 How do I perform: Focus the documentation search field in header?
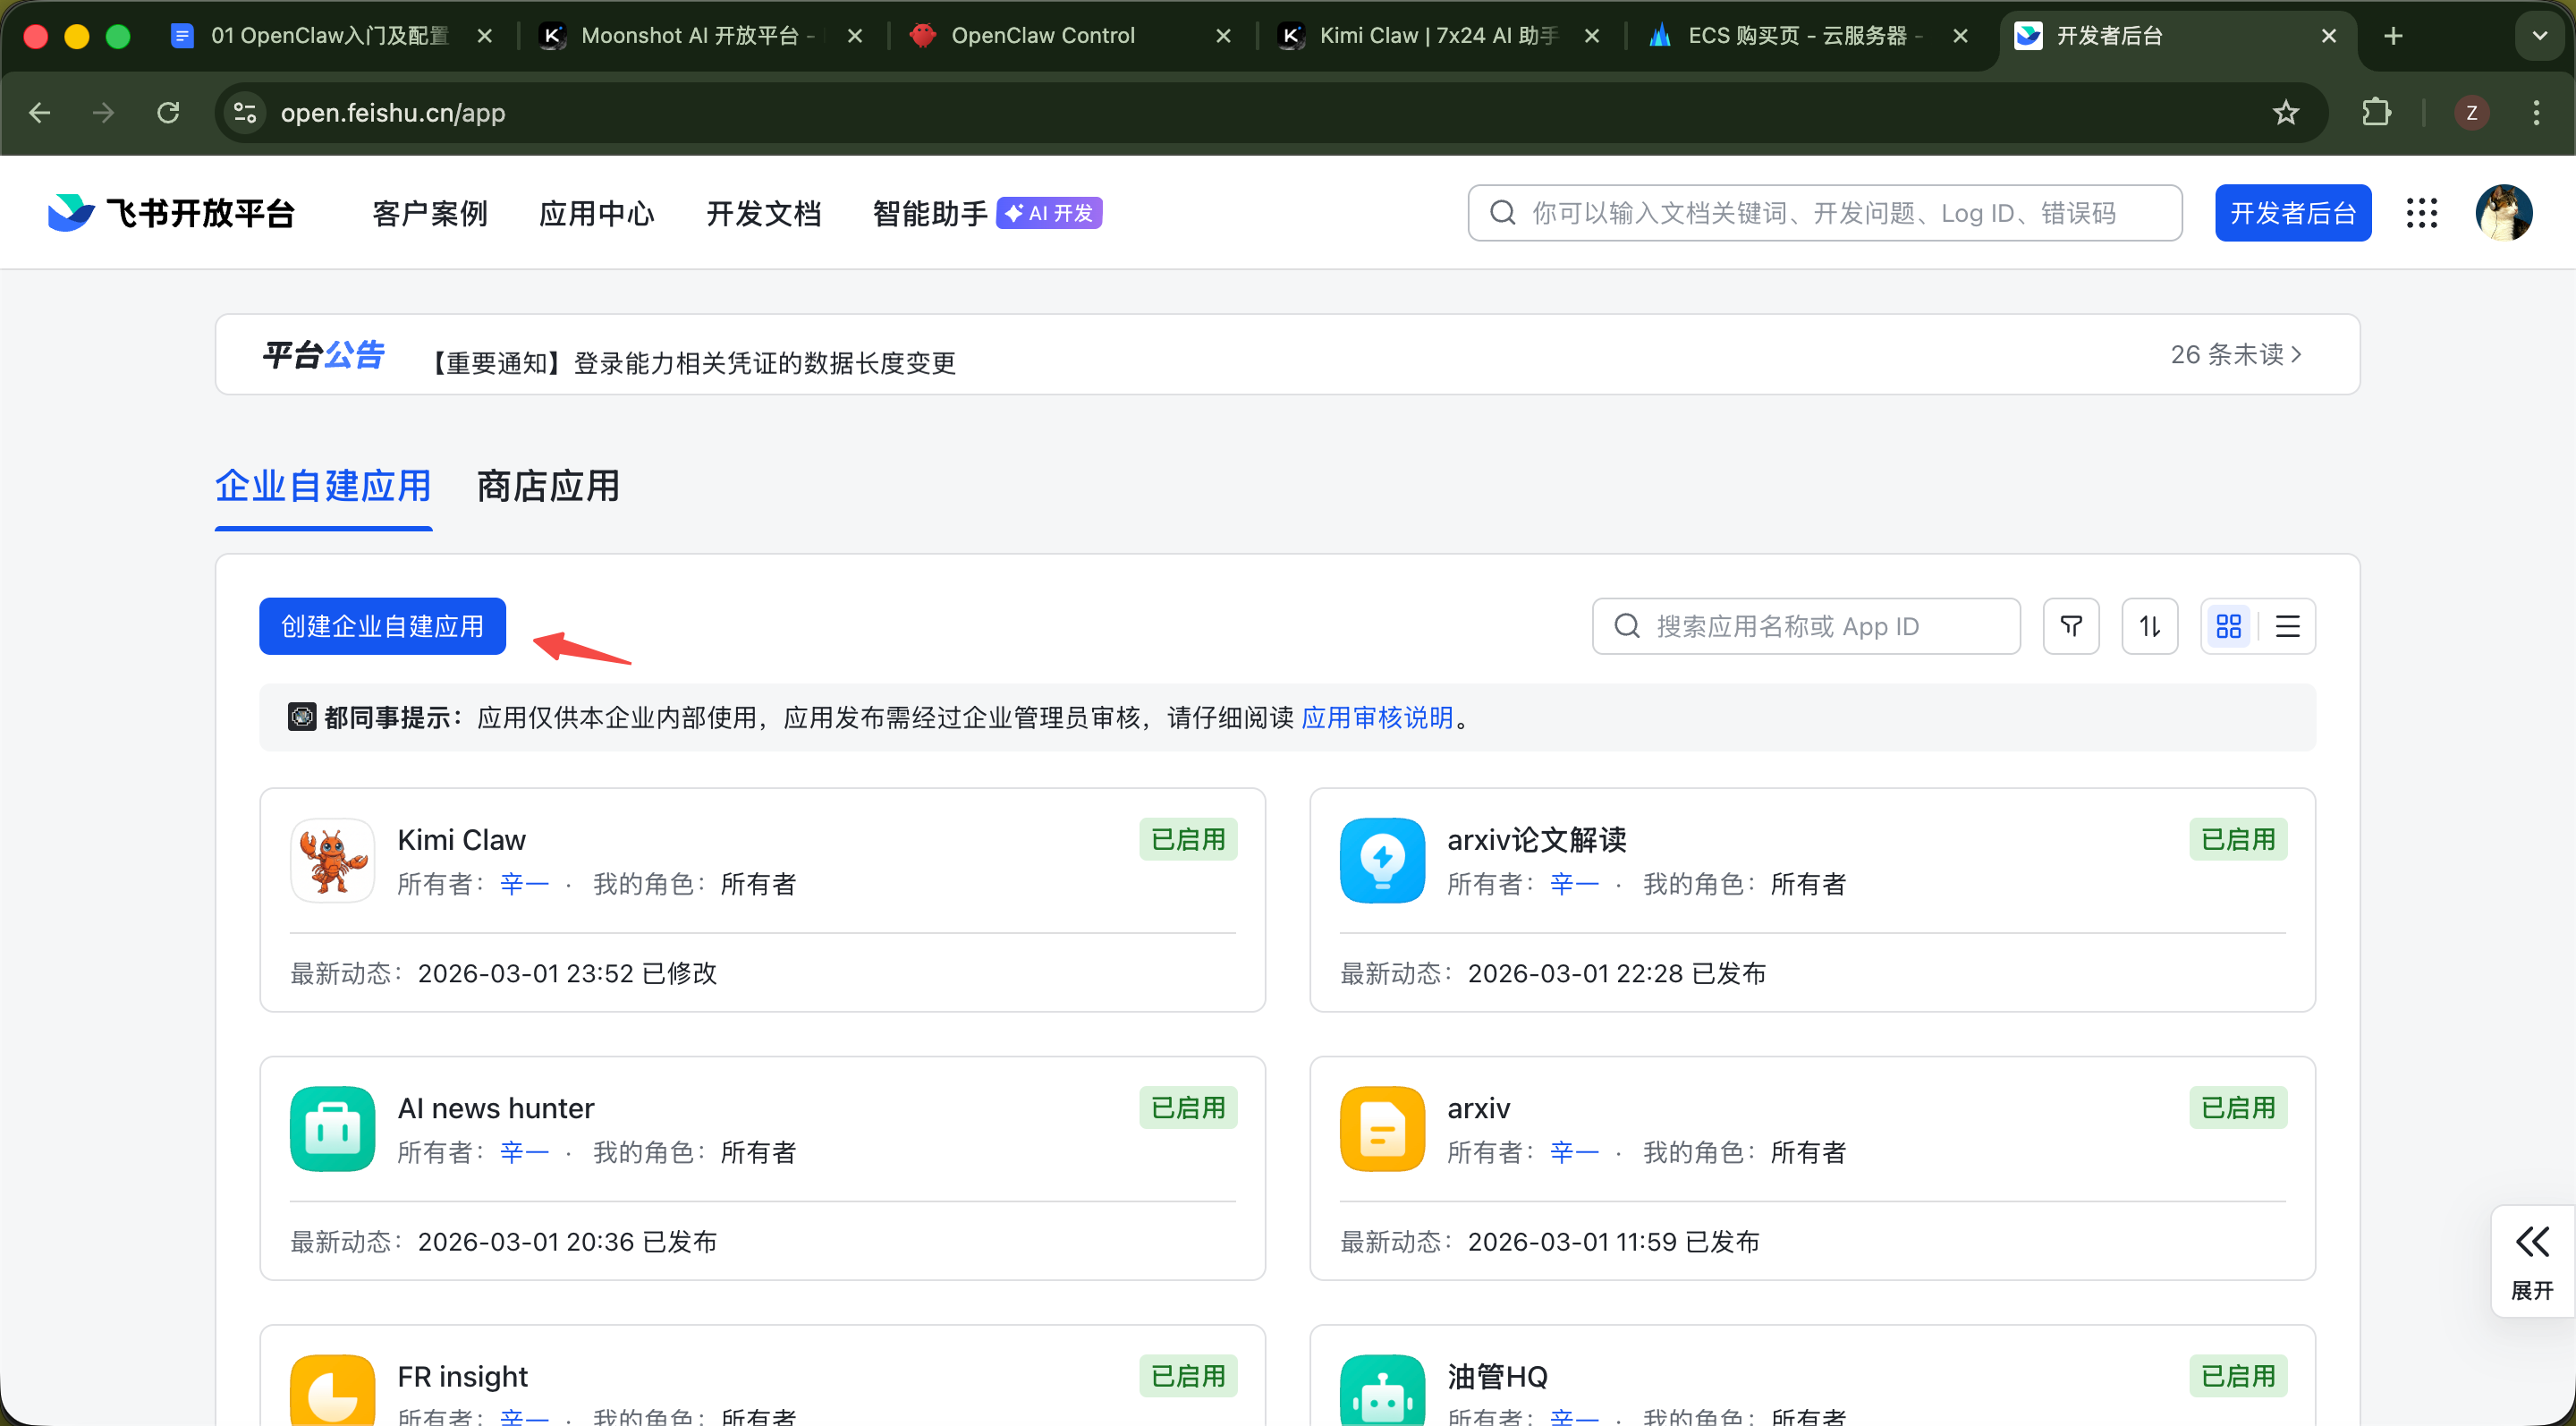point(1824,213)
